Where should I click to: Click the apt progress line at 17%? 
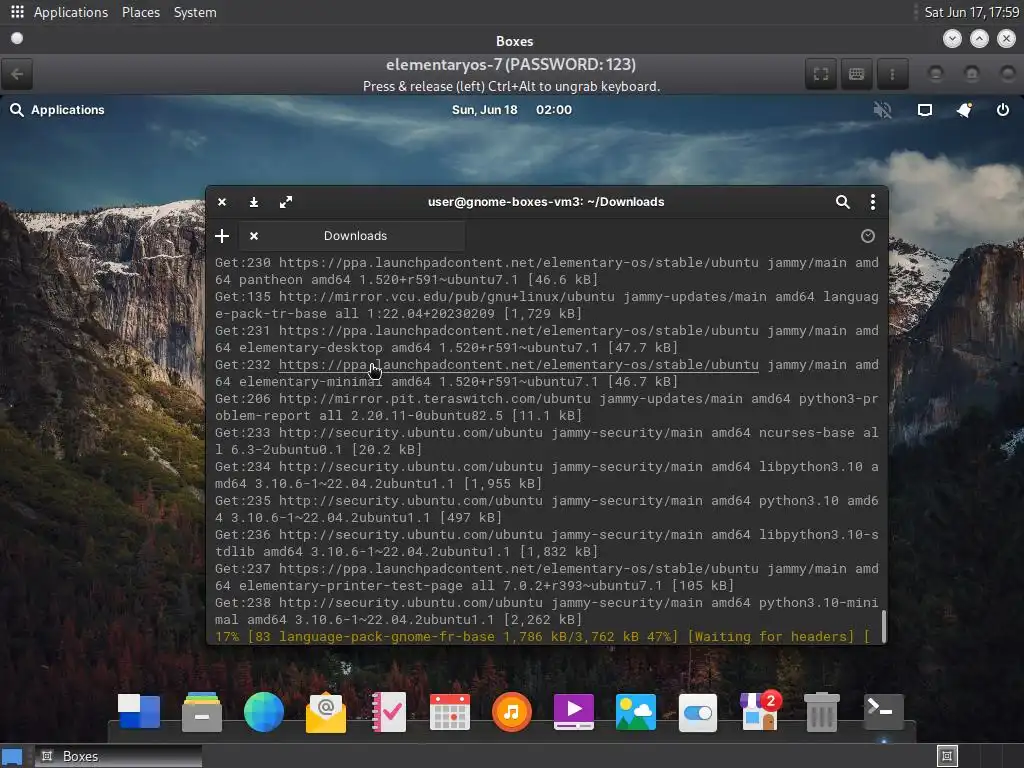pyautogui.click(x=542, y=636)
